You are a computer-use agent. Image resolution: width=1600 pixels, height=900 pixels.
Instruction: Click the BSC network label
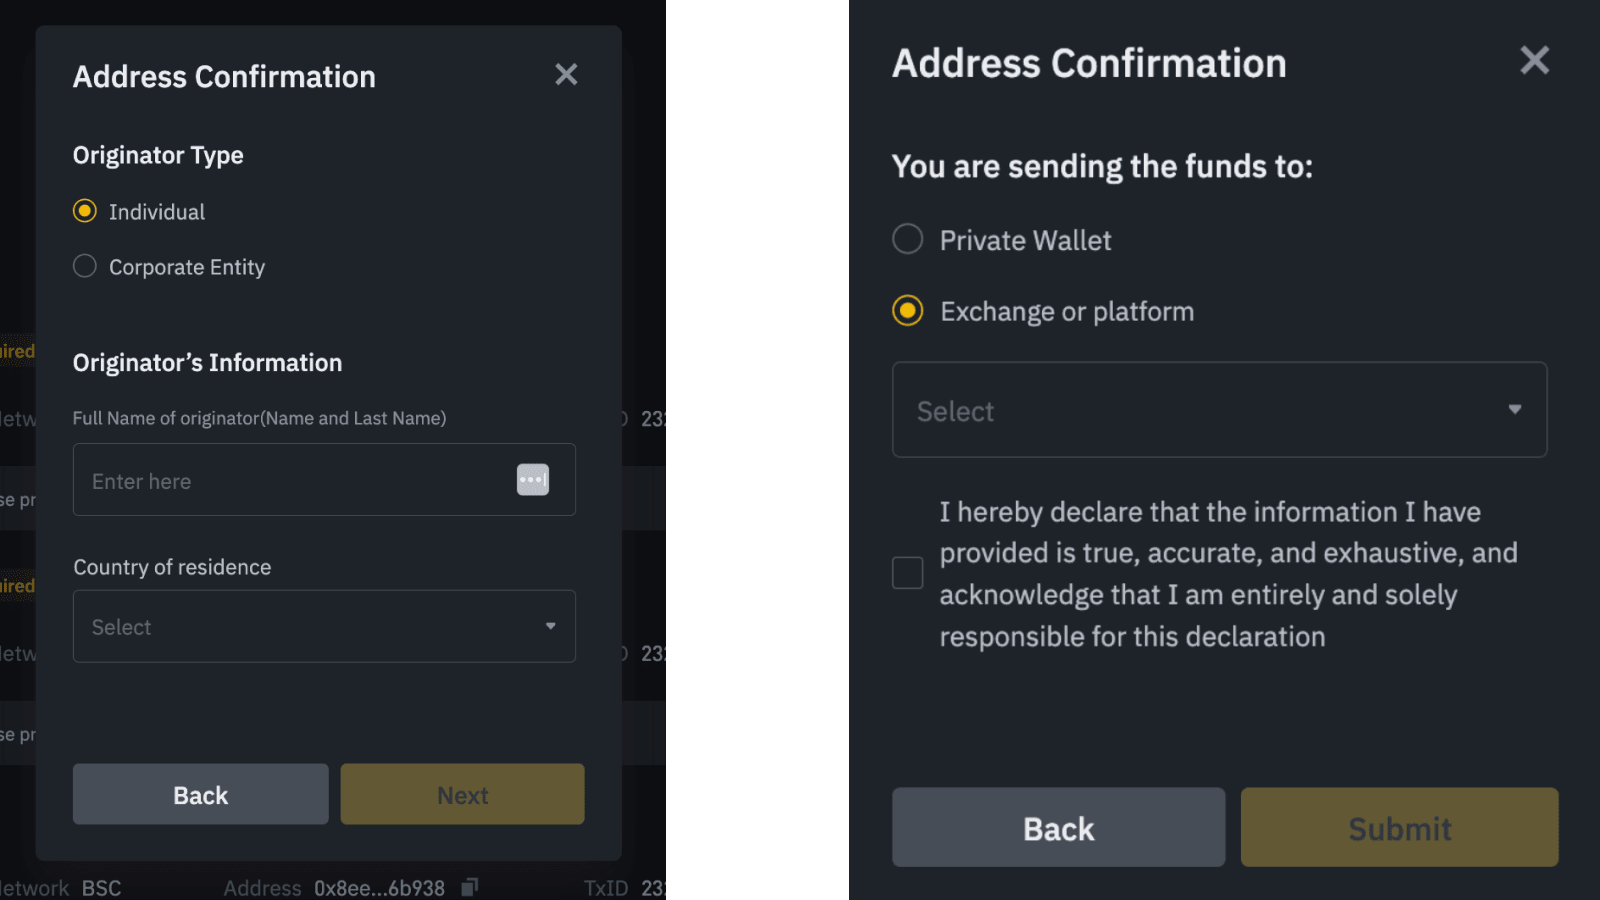tap(101, 888)
